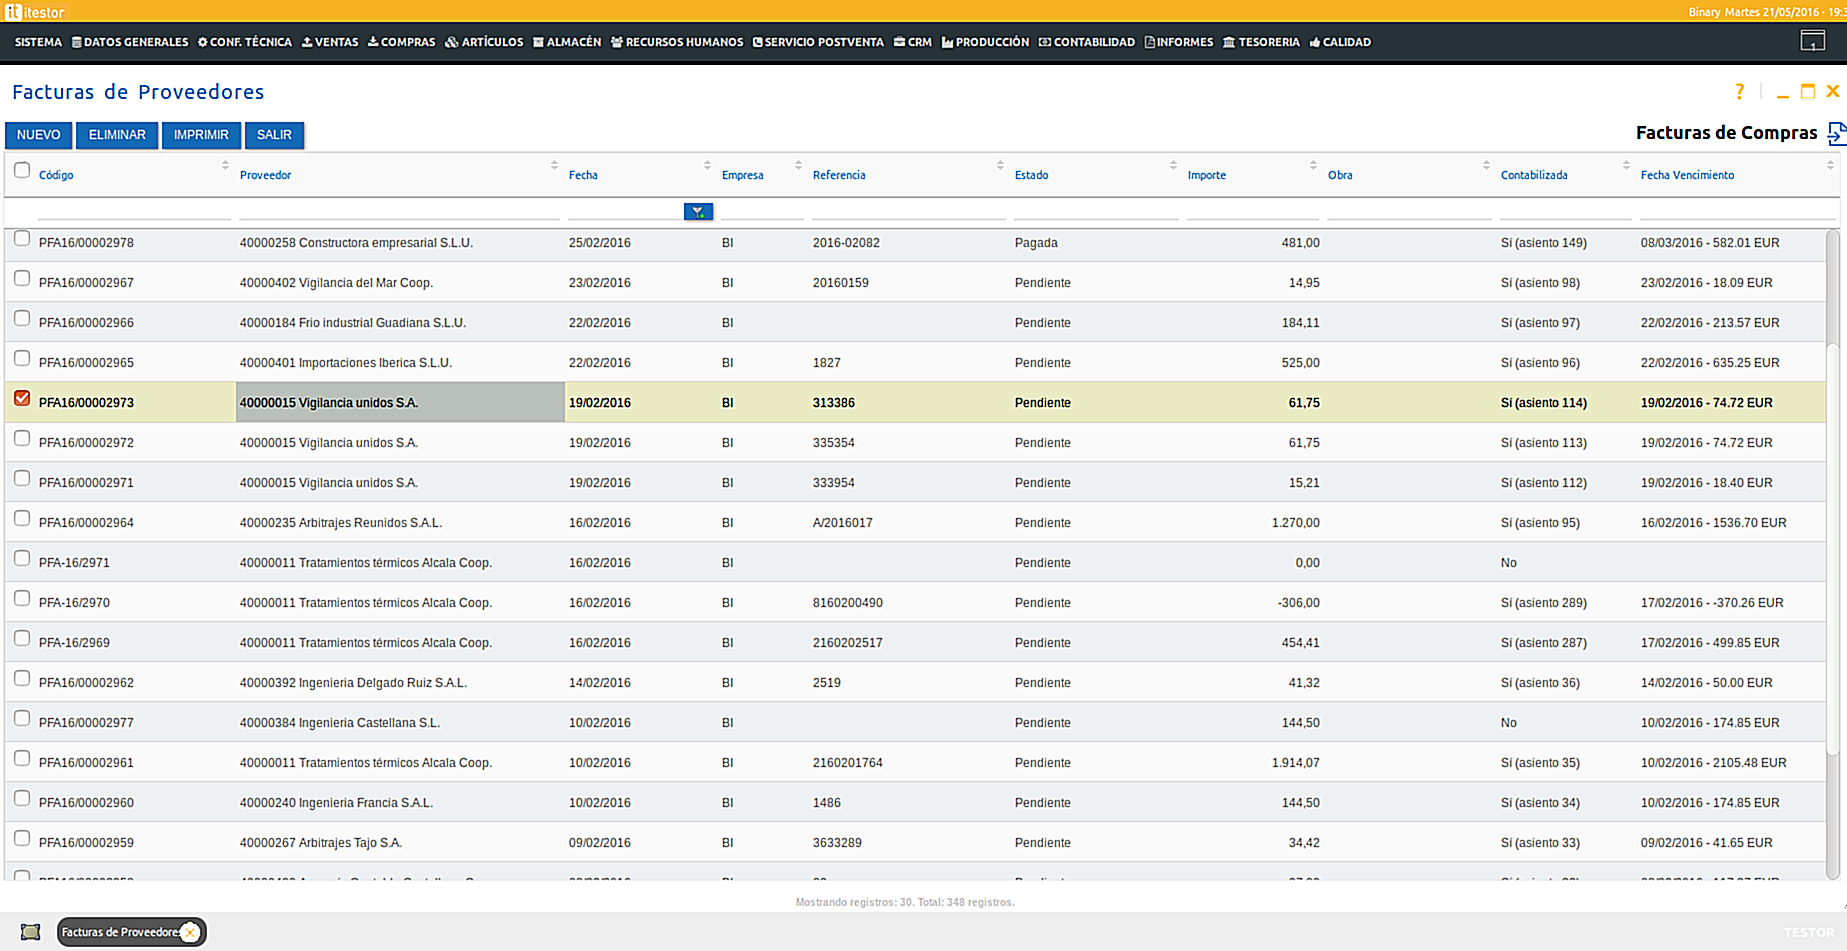
Task: Uncheck the box for PFA16/00002973
Action: coord(22,398)
